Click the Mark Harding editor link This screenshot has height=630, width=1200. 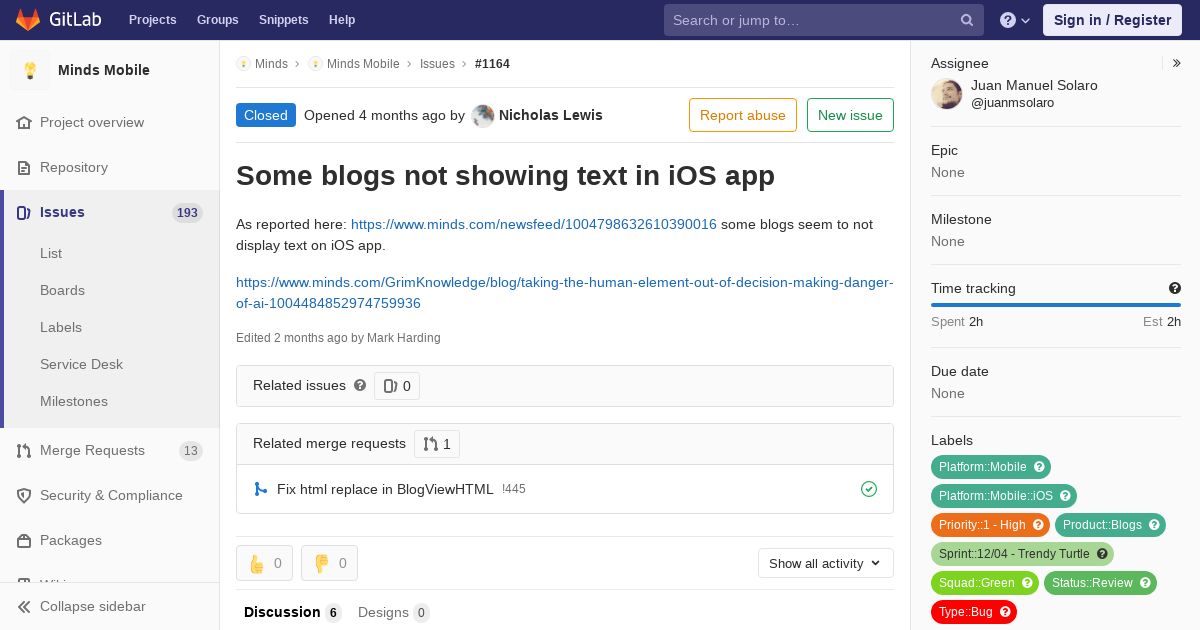(x=404, y=338)
